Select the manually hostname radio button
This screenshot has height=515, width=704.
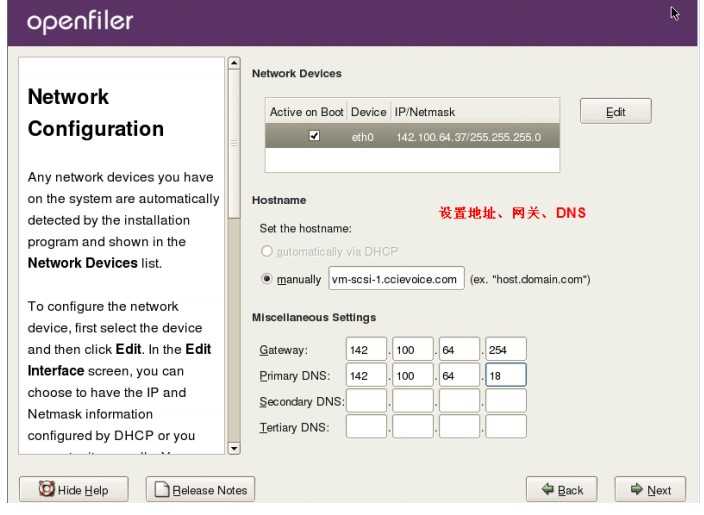pyautogui.click(x=267, y=279)
